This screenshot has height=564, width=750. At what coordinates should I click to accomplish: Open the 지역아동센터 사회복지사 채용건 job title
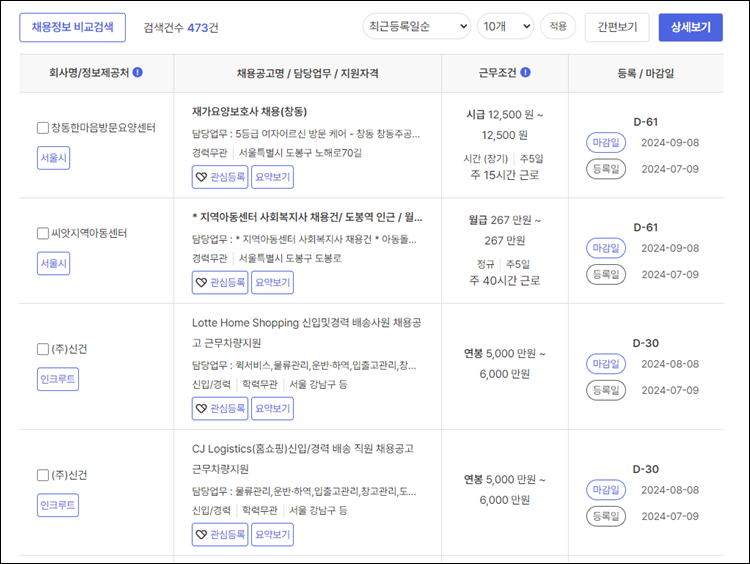(307, 217)
